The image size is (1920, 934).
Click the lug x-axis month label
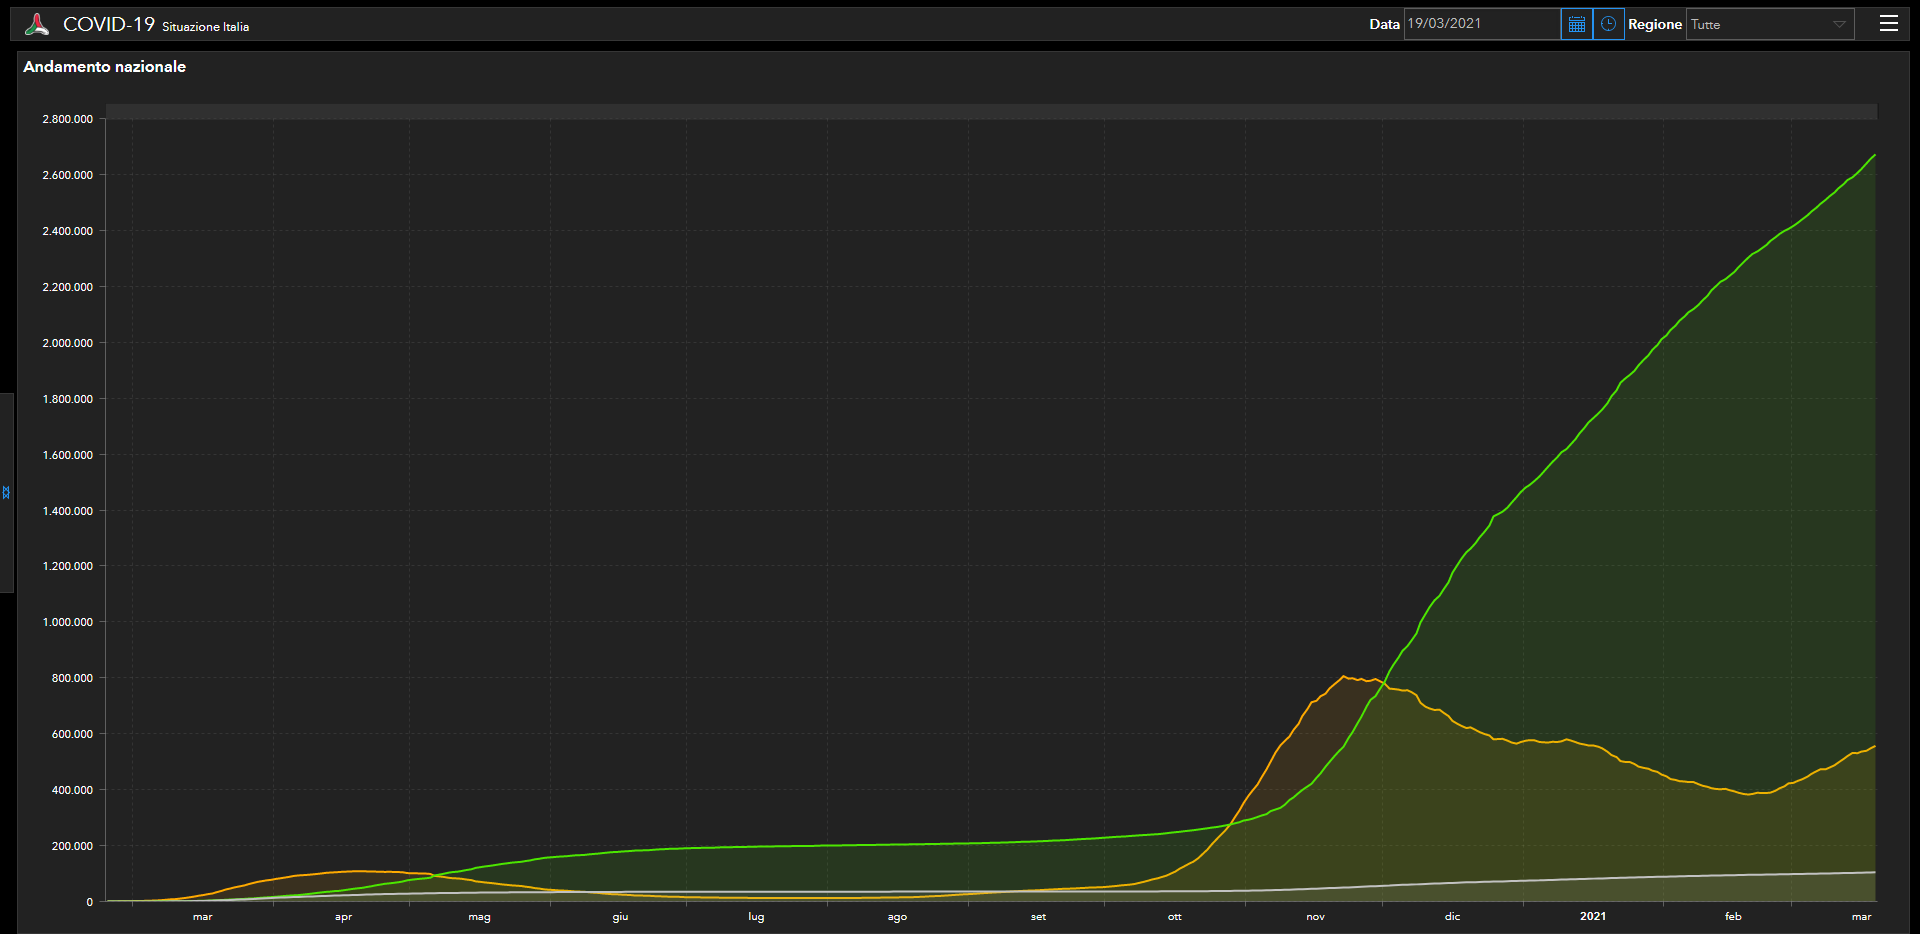[756, 917]
